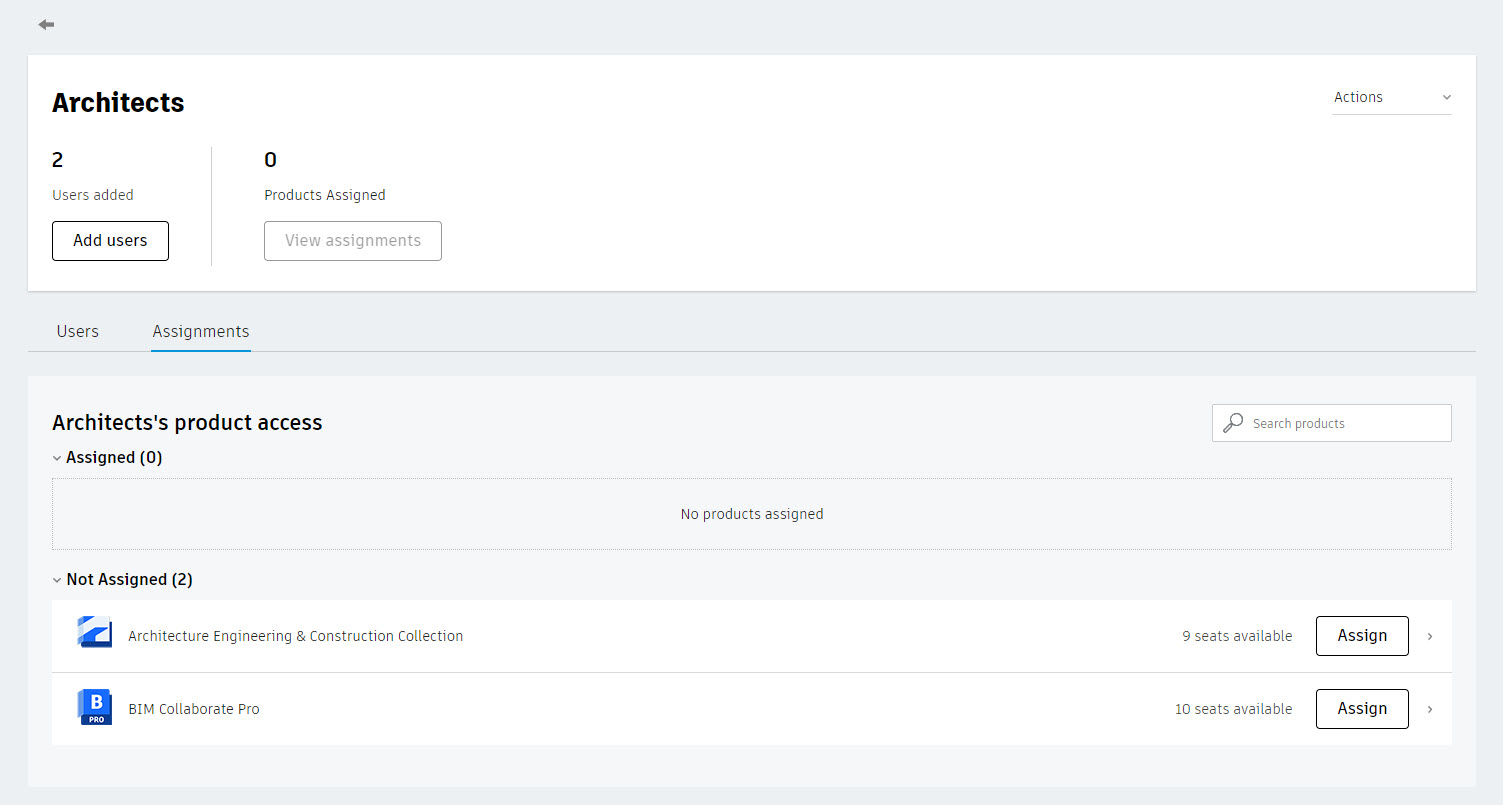Click the BIM Collaborate Pro product icon
1503x805 pixels.
94,708
